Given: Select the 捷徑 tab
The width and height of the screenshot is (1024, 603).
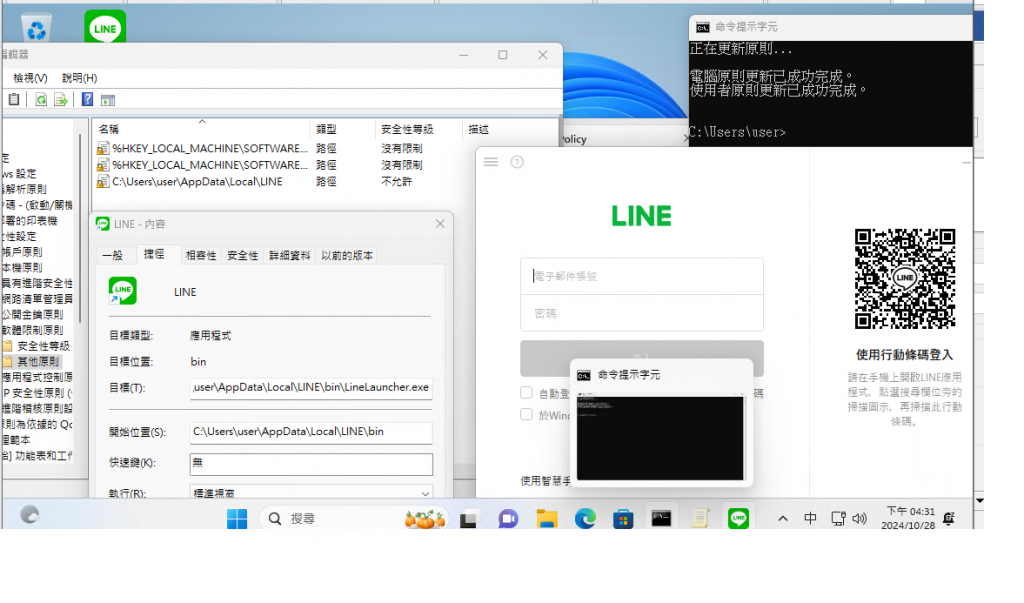Looking at the screenshot, I should [154, 254].
